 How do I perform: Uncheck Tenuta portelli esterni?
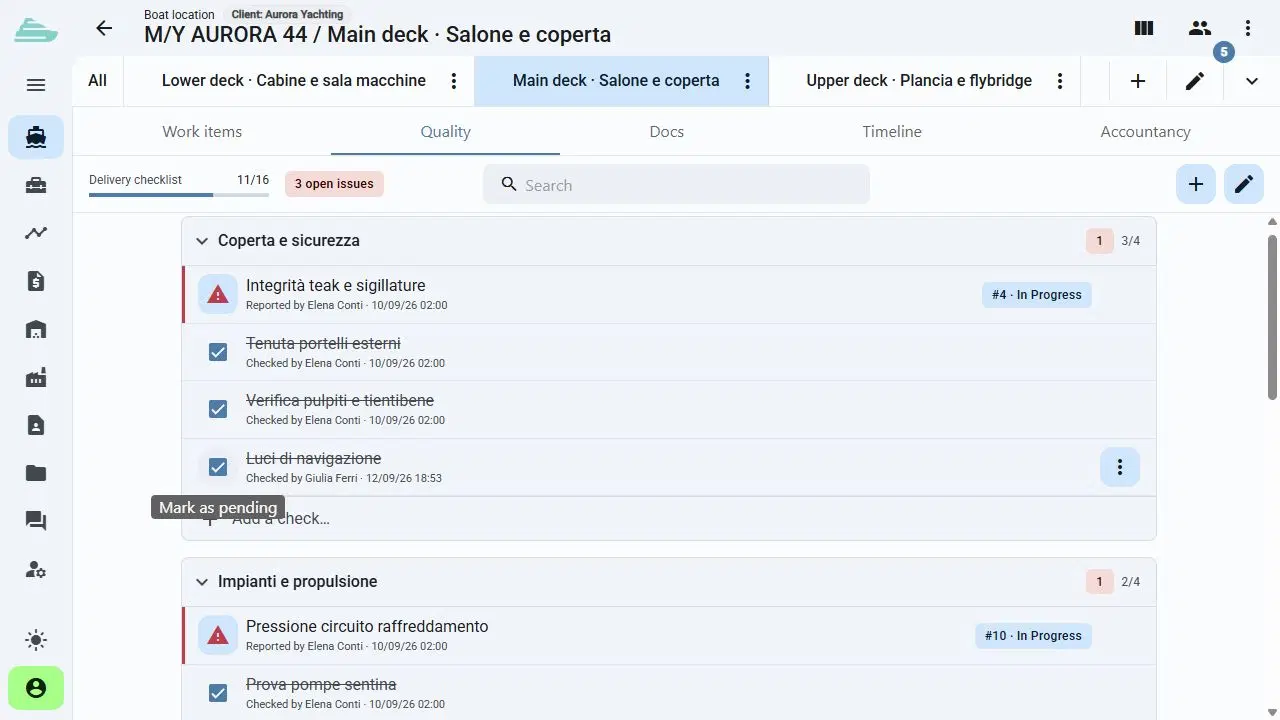218,352
